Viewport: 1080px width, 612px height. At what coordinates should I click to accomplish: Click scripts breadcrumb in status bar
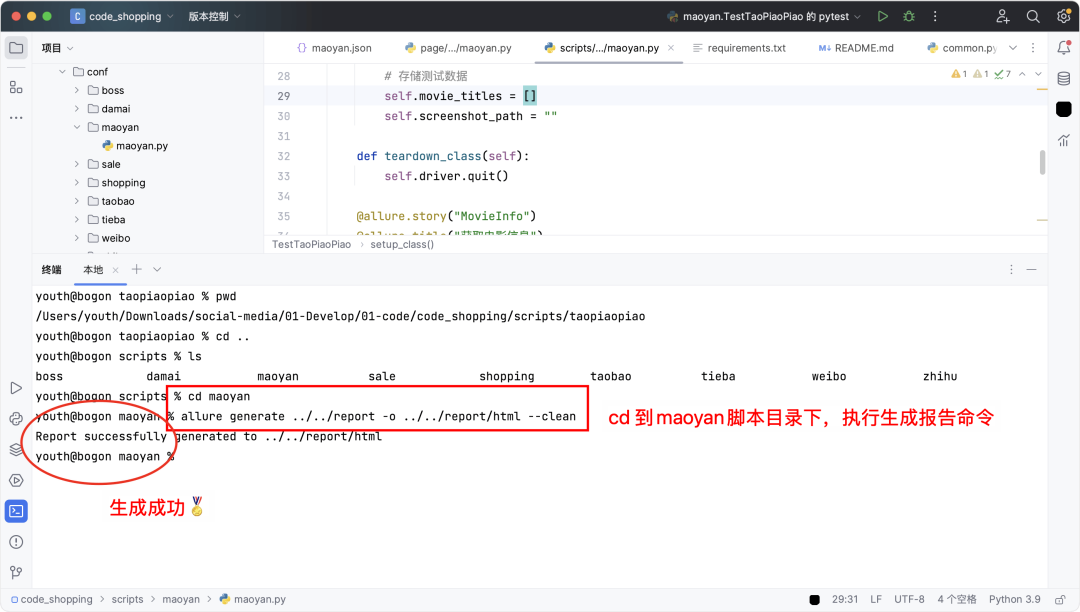(x=127, y=600)
